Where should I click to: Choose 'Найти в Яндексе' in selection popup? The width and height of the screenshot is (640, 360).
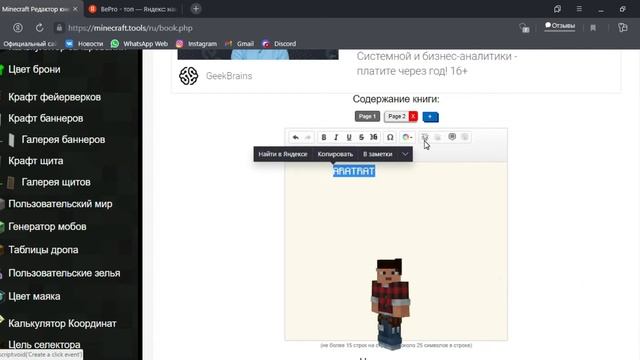tap(282, 154)
